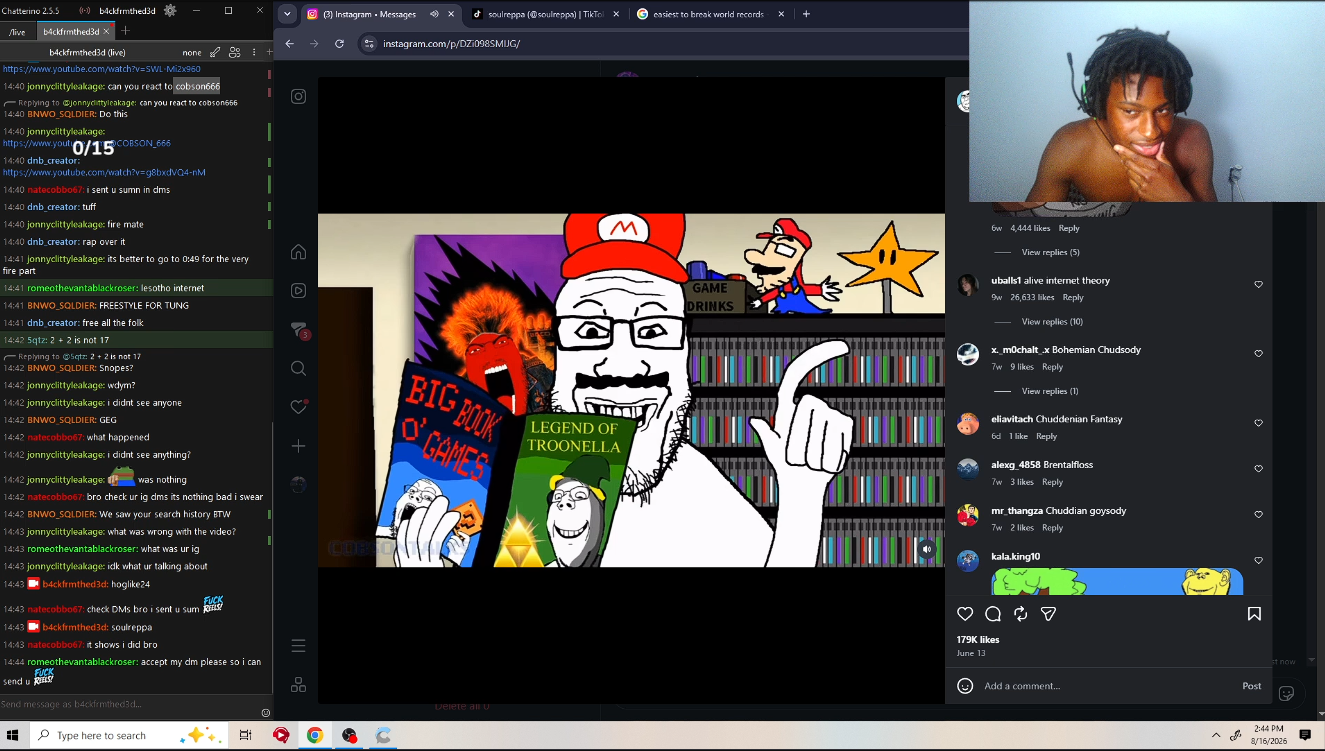Open Instagram sidebar hamburger menu
Viewport: 1325px width, 751px height.
click(x=298, y=646)
